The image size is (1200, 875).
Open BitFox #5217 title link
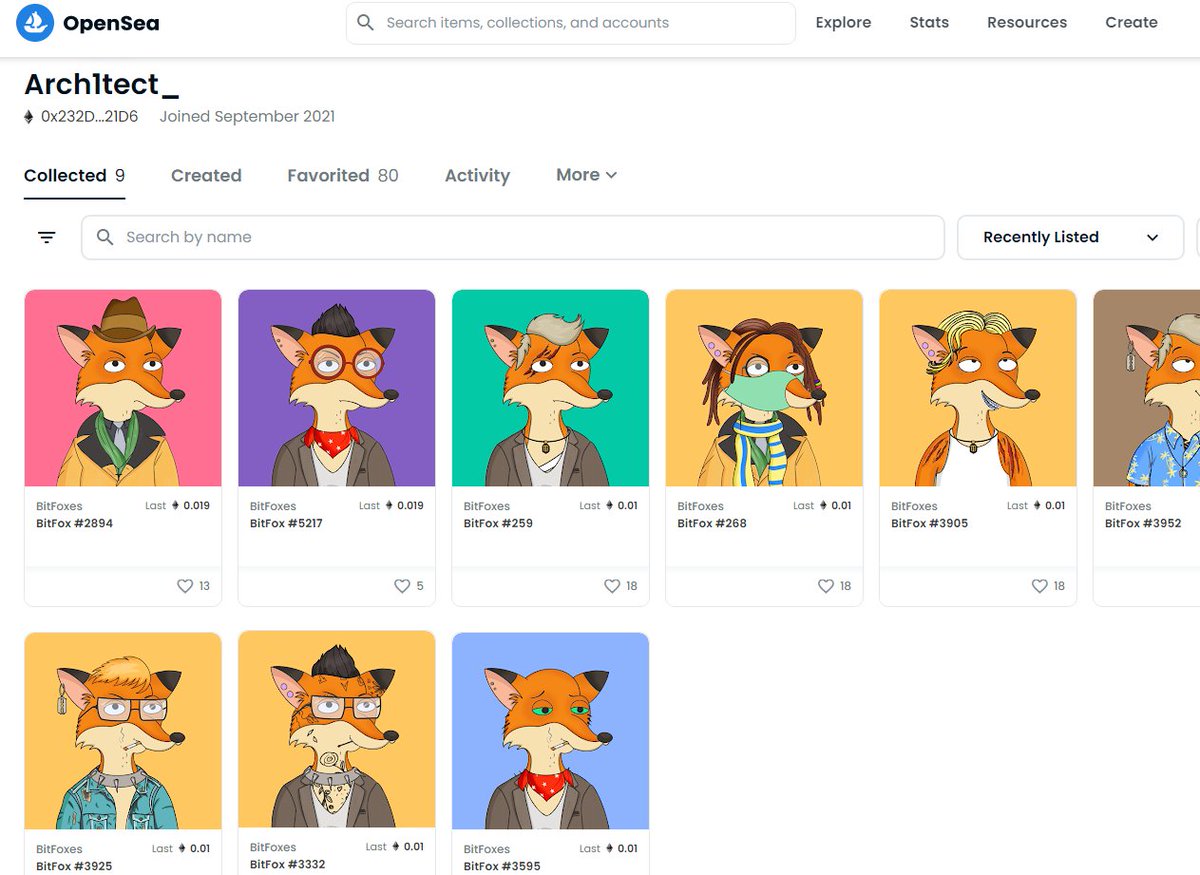coord(286,523)
